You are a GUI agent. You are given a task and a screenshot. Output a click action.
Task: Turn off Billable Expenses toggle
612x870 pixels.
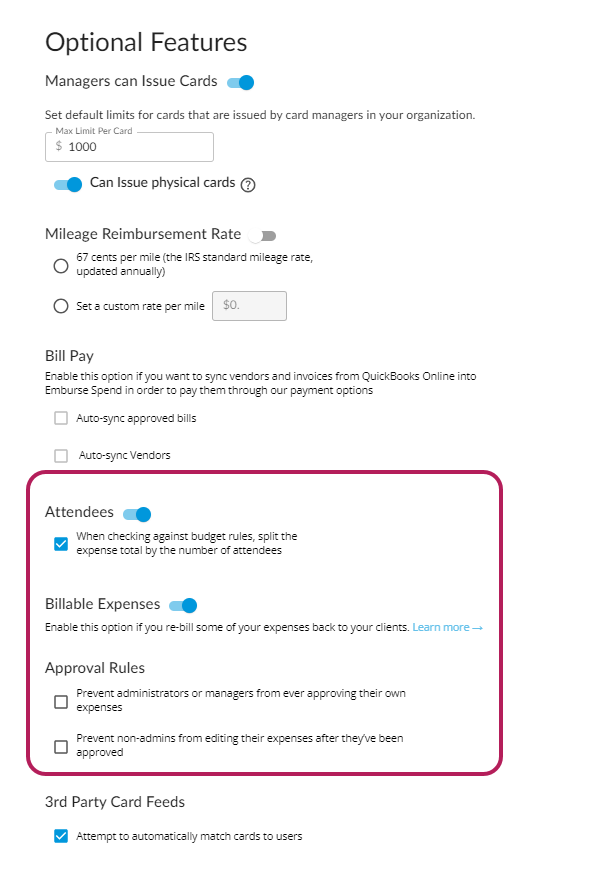[183, 605]
